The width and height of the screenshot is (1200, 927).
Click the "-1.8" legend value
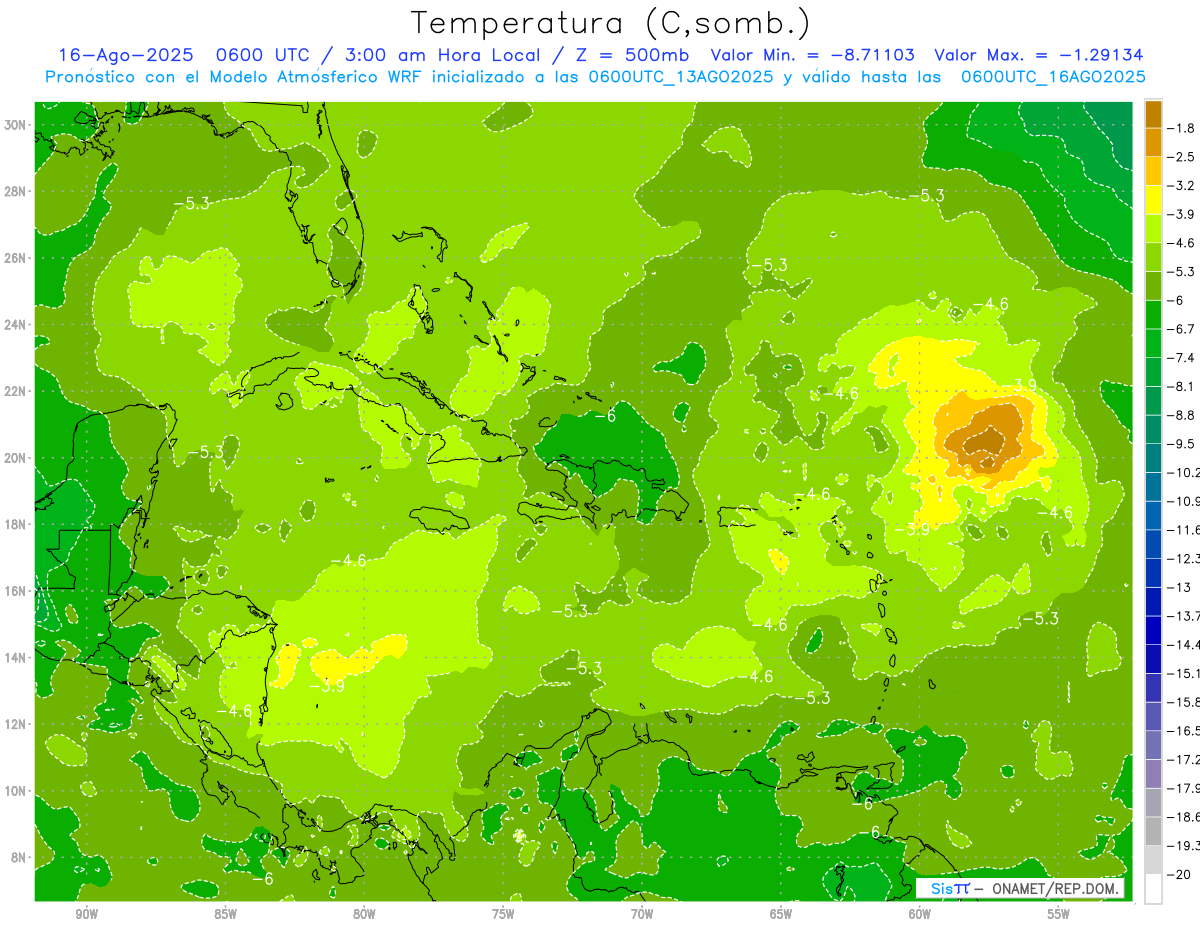[1182, 128]
